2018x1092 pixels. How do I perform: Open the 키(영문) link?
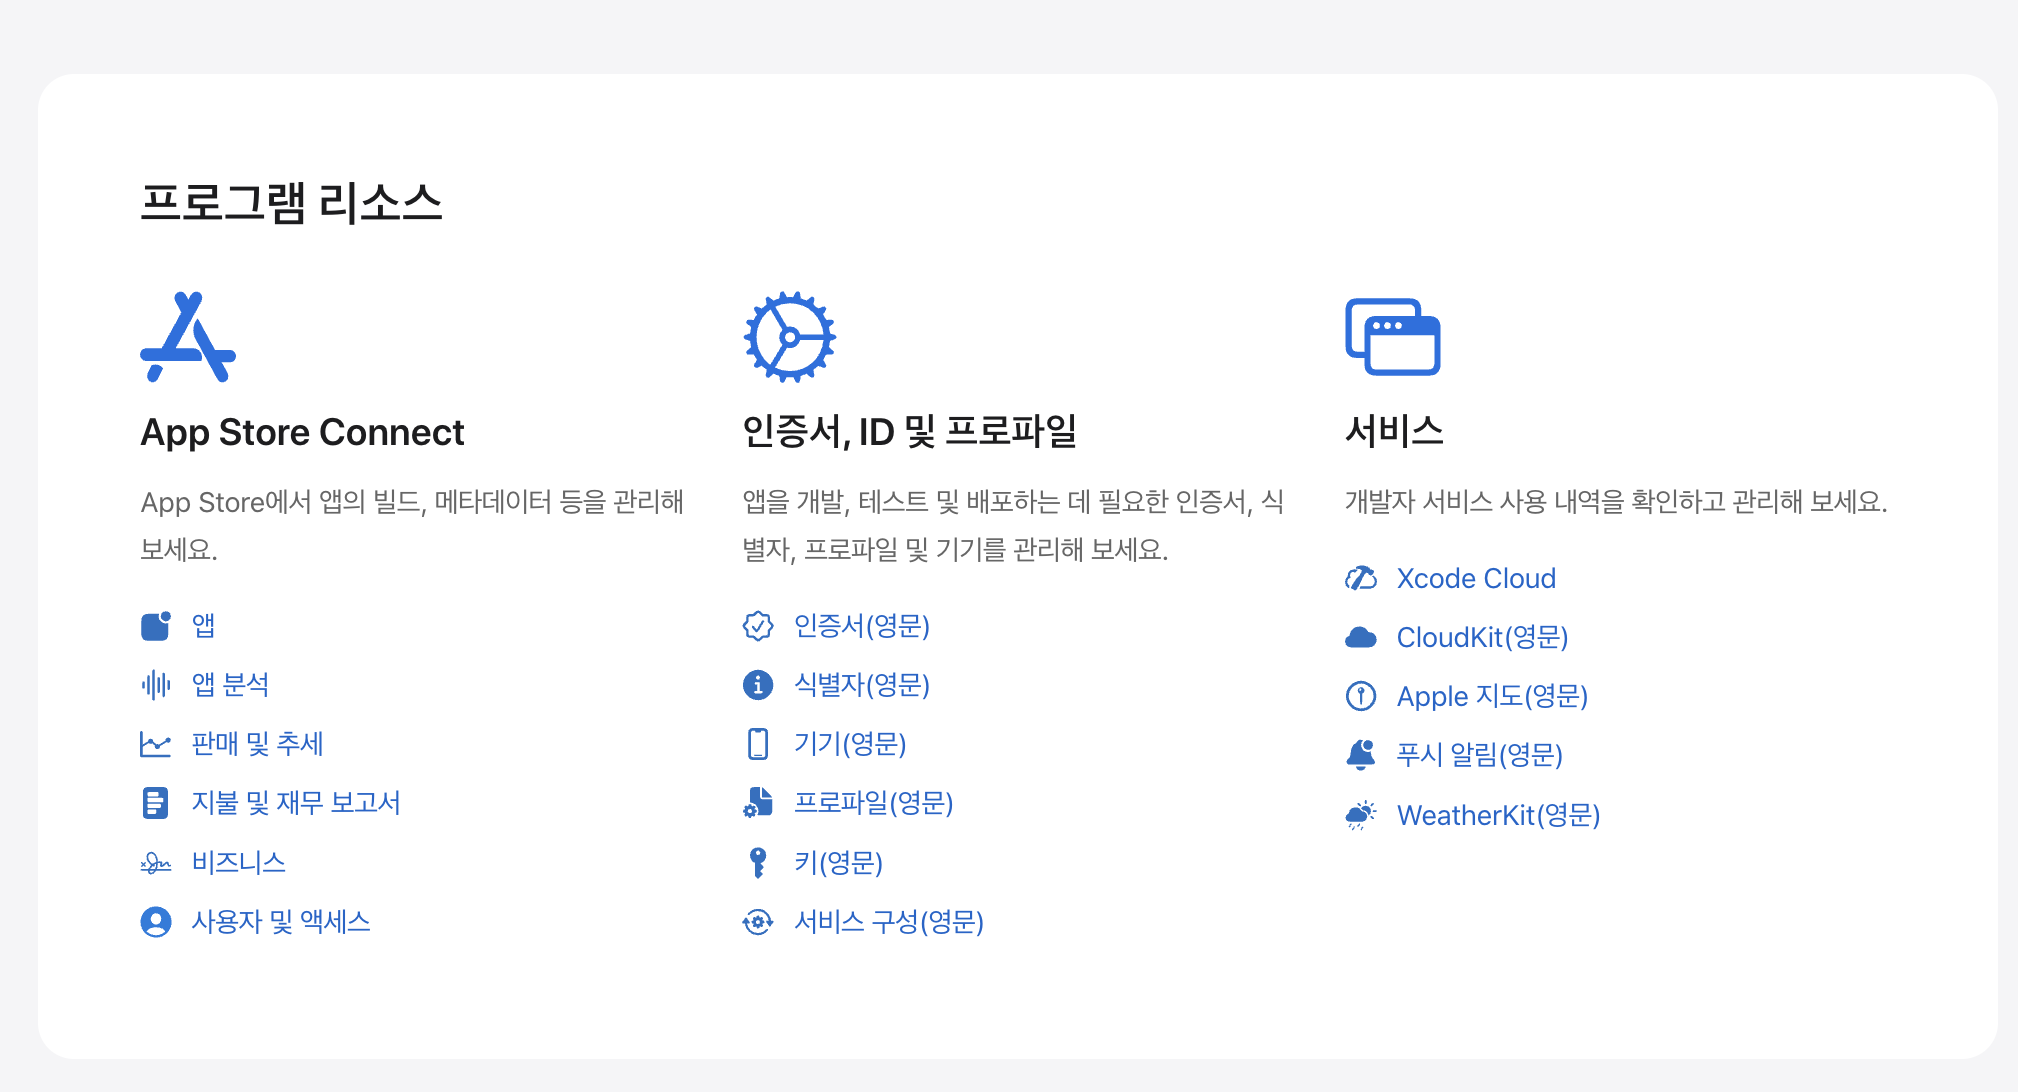pyautogui.click(x=838, y=863)
